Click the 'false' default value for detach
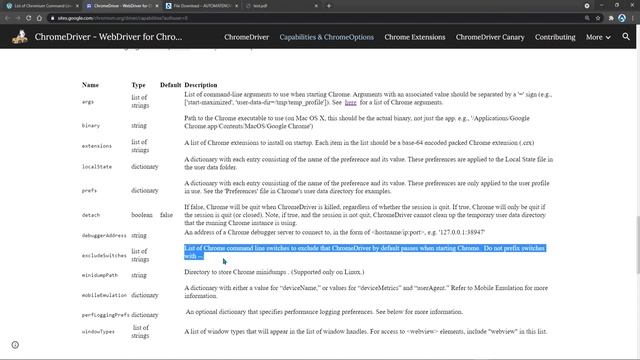This screenshot has width=640, height=360. (x=166, y=215)
